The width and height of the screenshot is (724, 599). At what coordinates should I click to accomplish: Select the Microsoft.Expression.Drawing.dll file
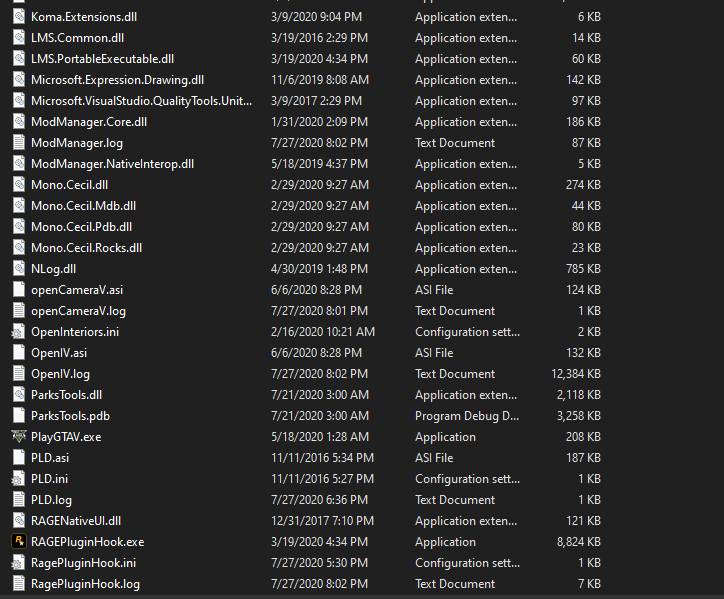[x=118, y=80]
